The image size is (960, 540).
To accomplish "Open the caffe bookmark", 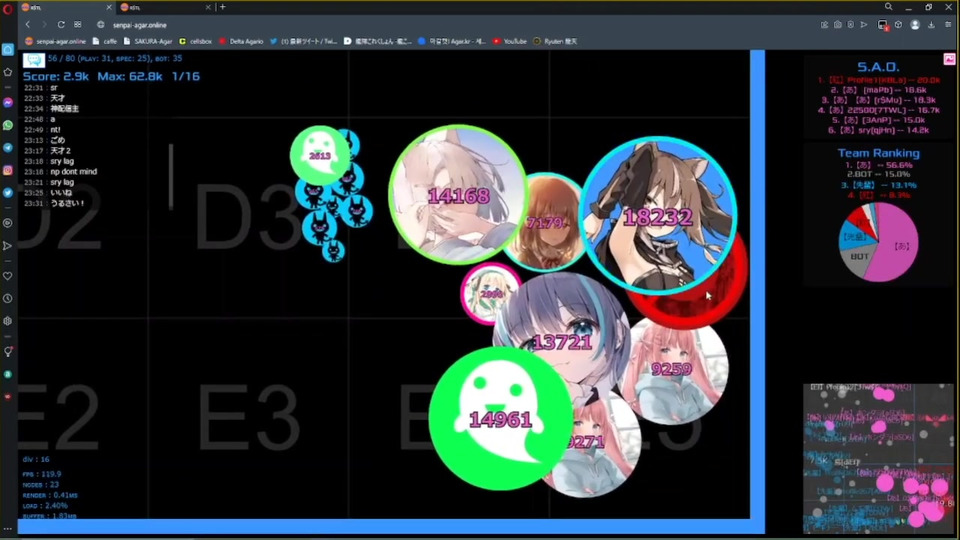I will coord(105,41).
